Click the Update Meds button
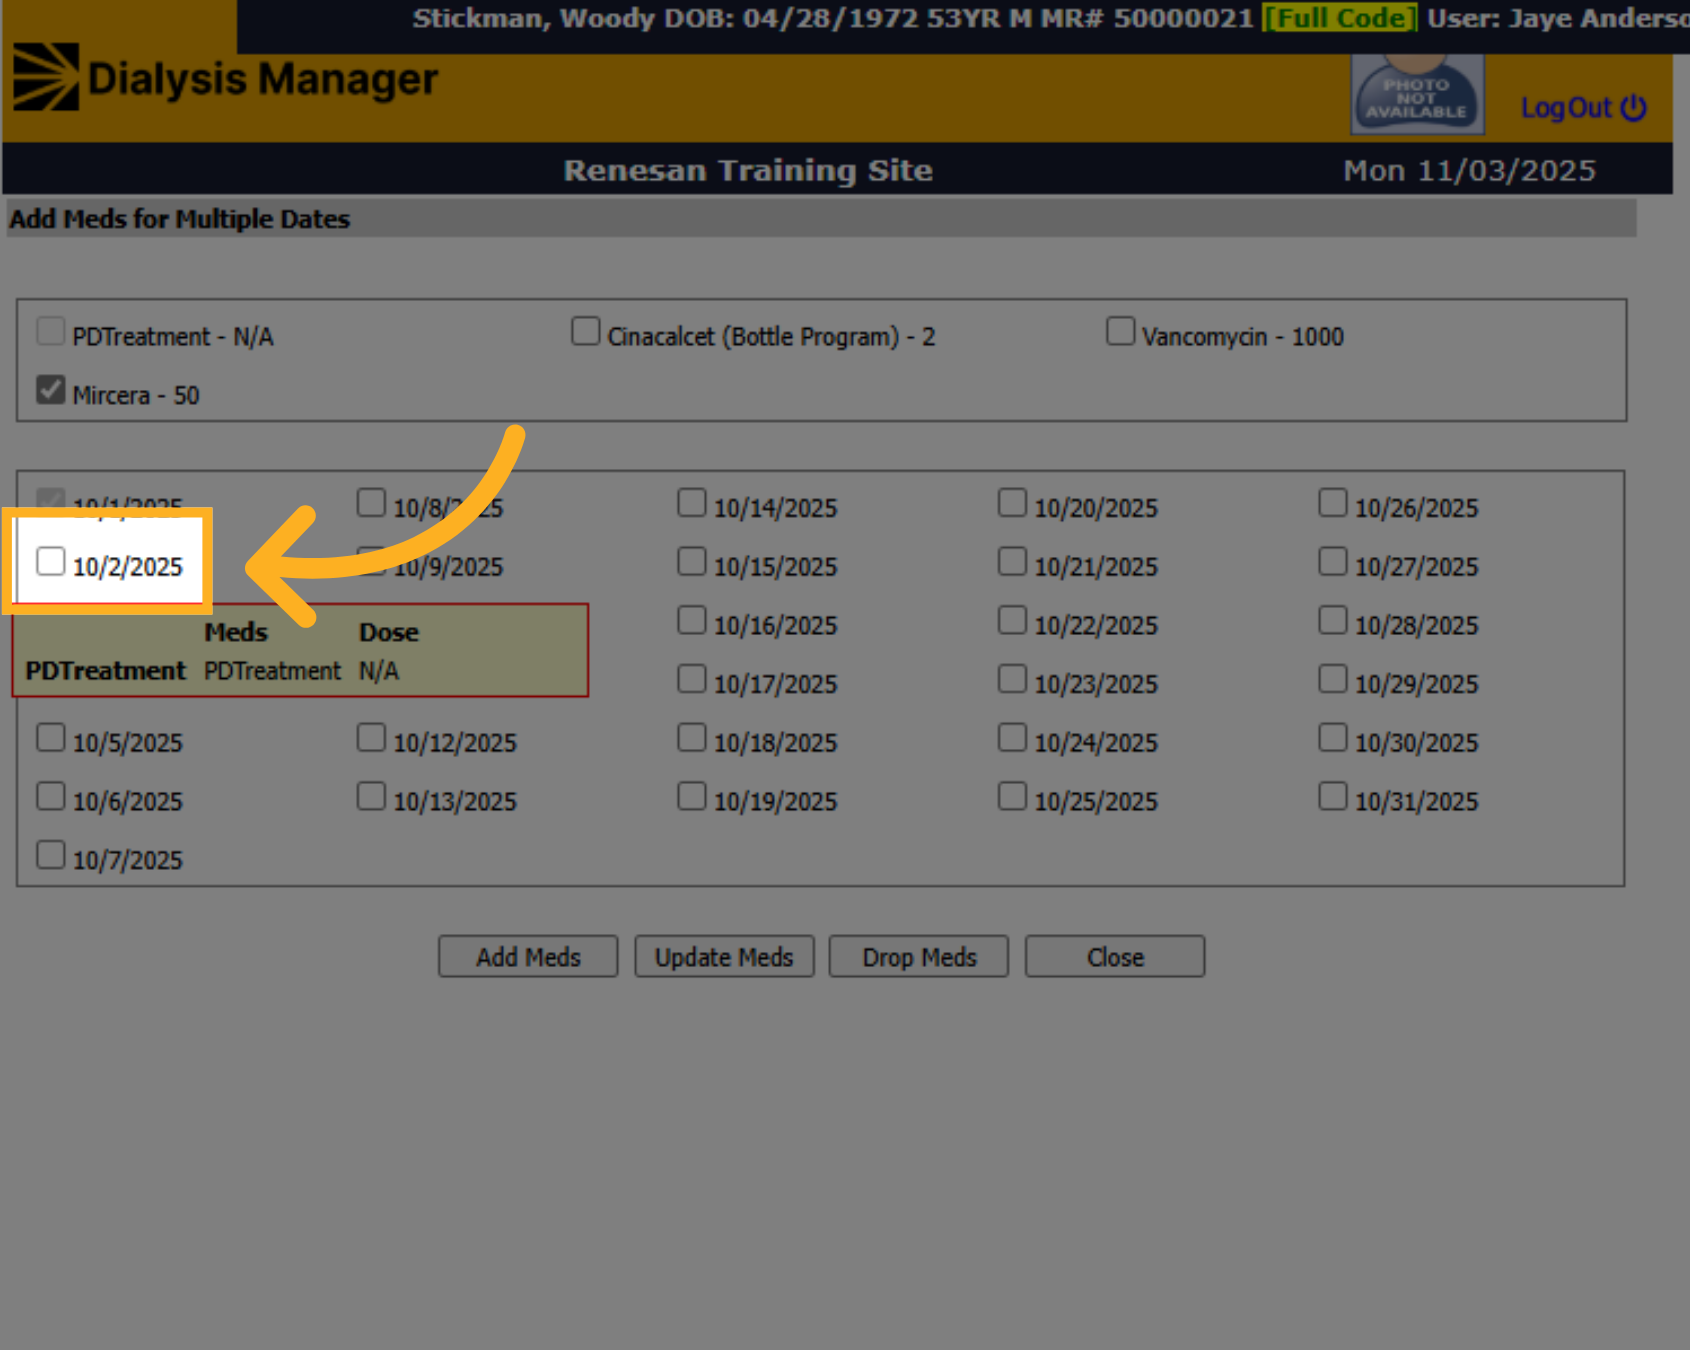The width and height of the screenshot is (1690, 1350). click(x=724, y=956)
